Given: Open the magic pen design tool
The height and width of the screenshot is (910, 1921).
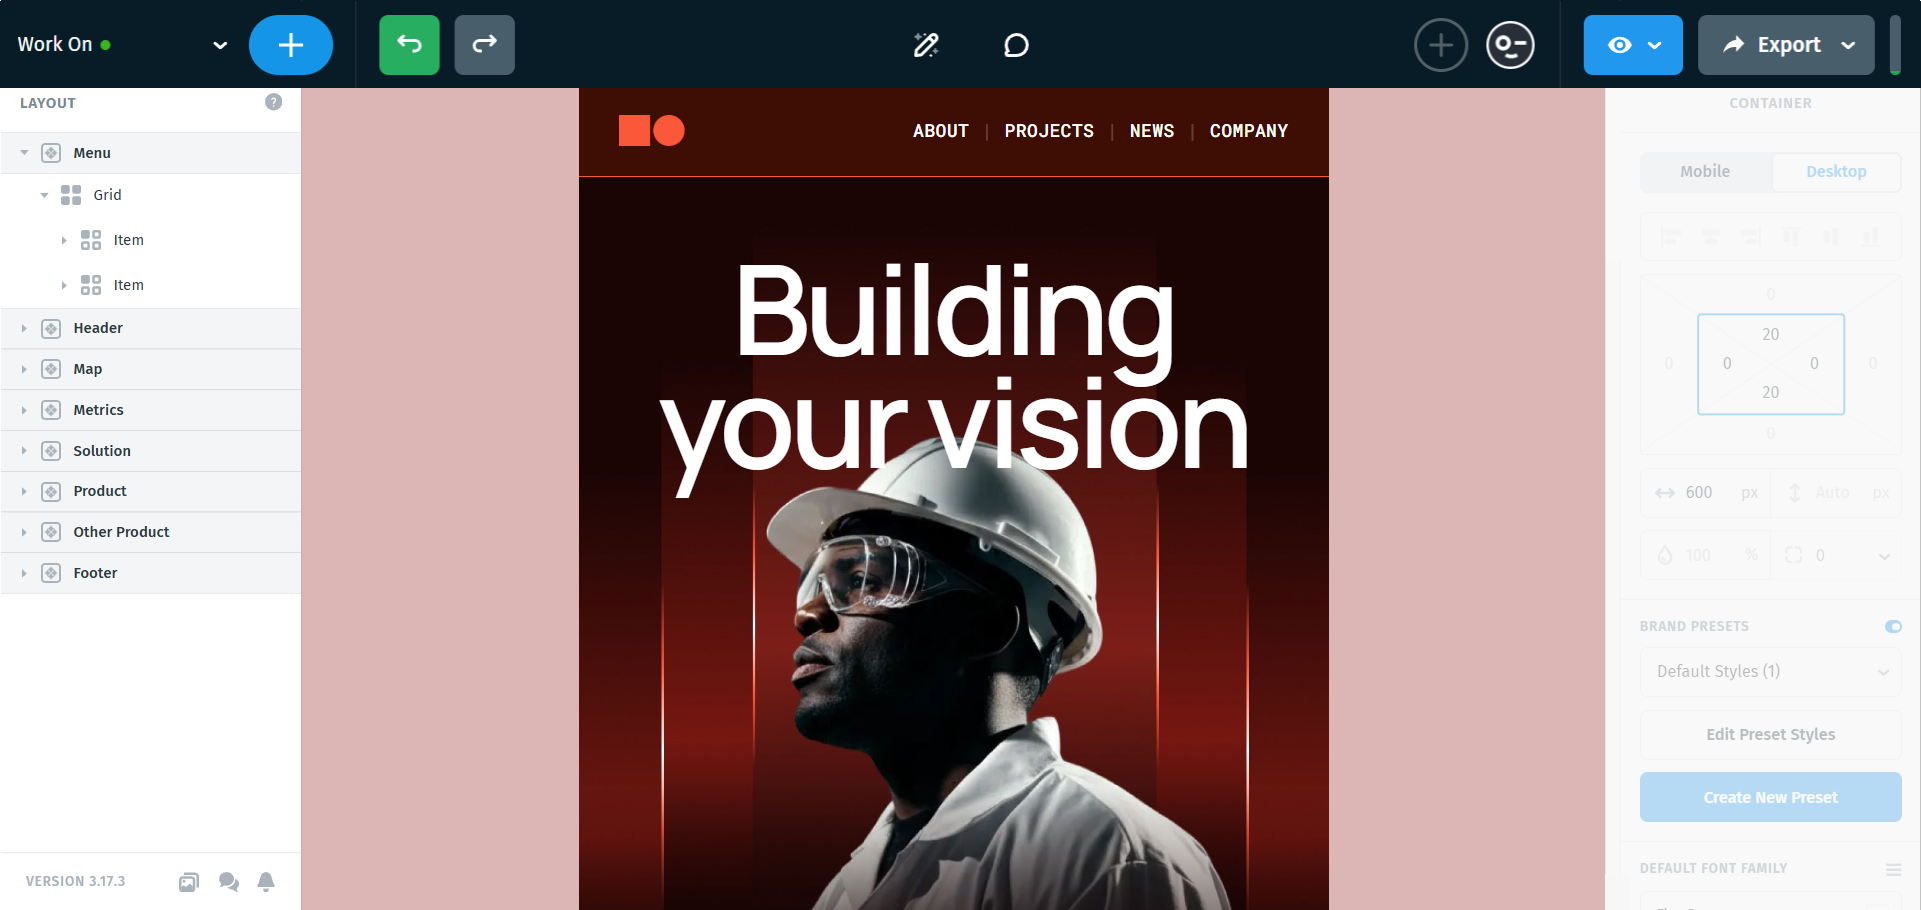Looking at the screenshot, I should 926,45.
